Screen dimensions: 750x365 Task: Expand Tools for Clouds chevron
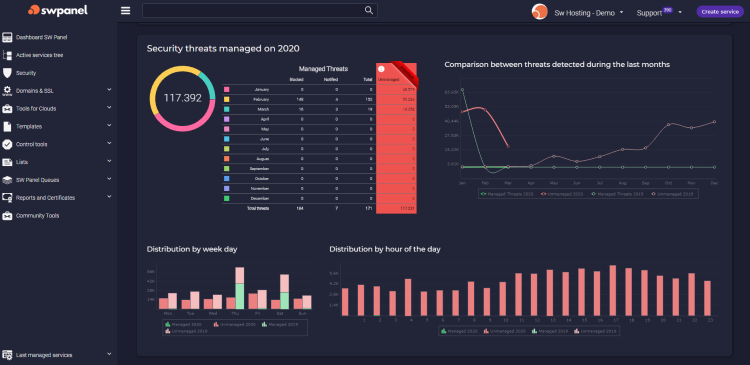click(109, 107)
